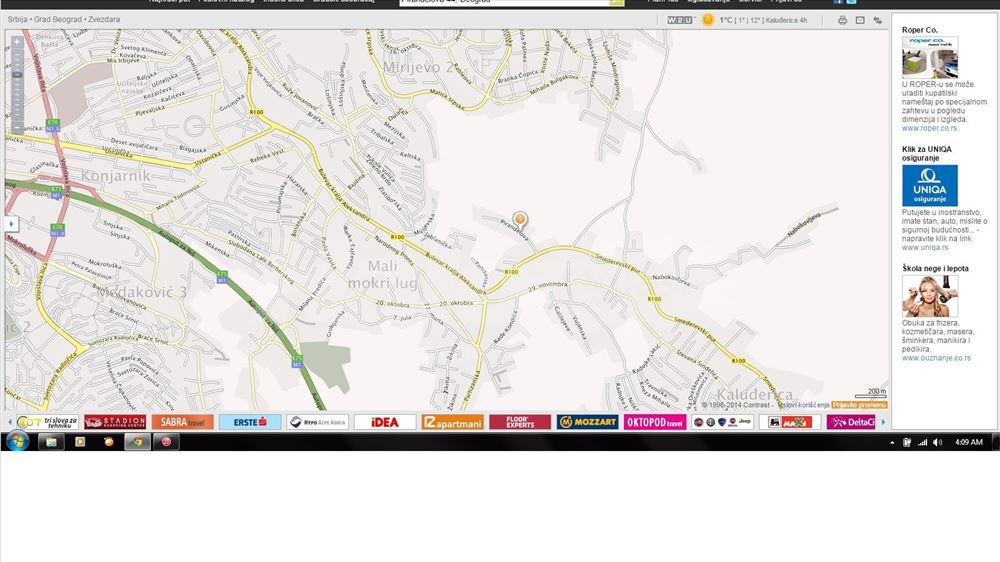Click the UNIQA osiguranje logo

pos(930,186)
